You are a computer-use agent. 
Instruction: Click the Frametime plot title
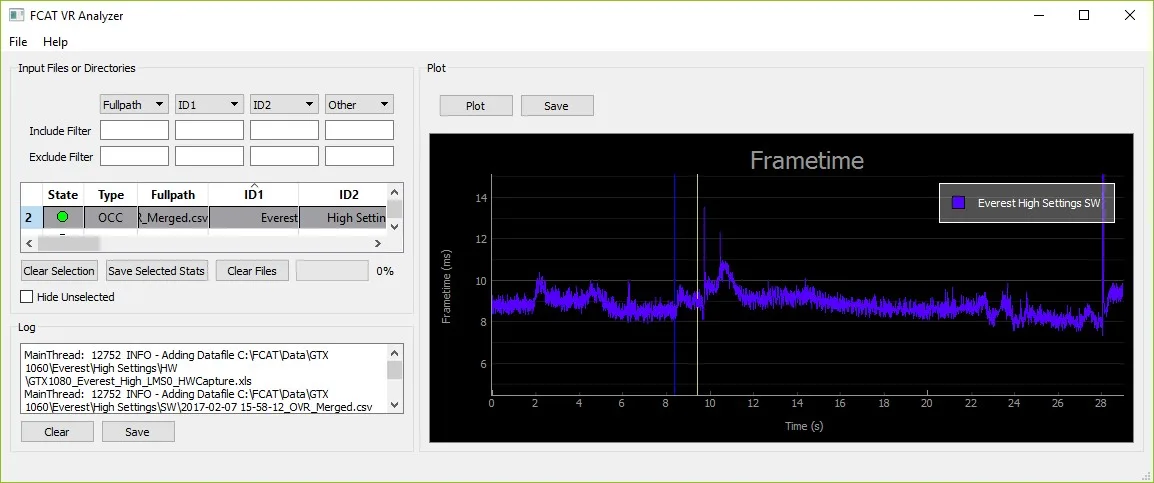pos(807,160)
